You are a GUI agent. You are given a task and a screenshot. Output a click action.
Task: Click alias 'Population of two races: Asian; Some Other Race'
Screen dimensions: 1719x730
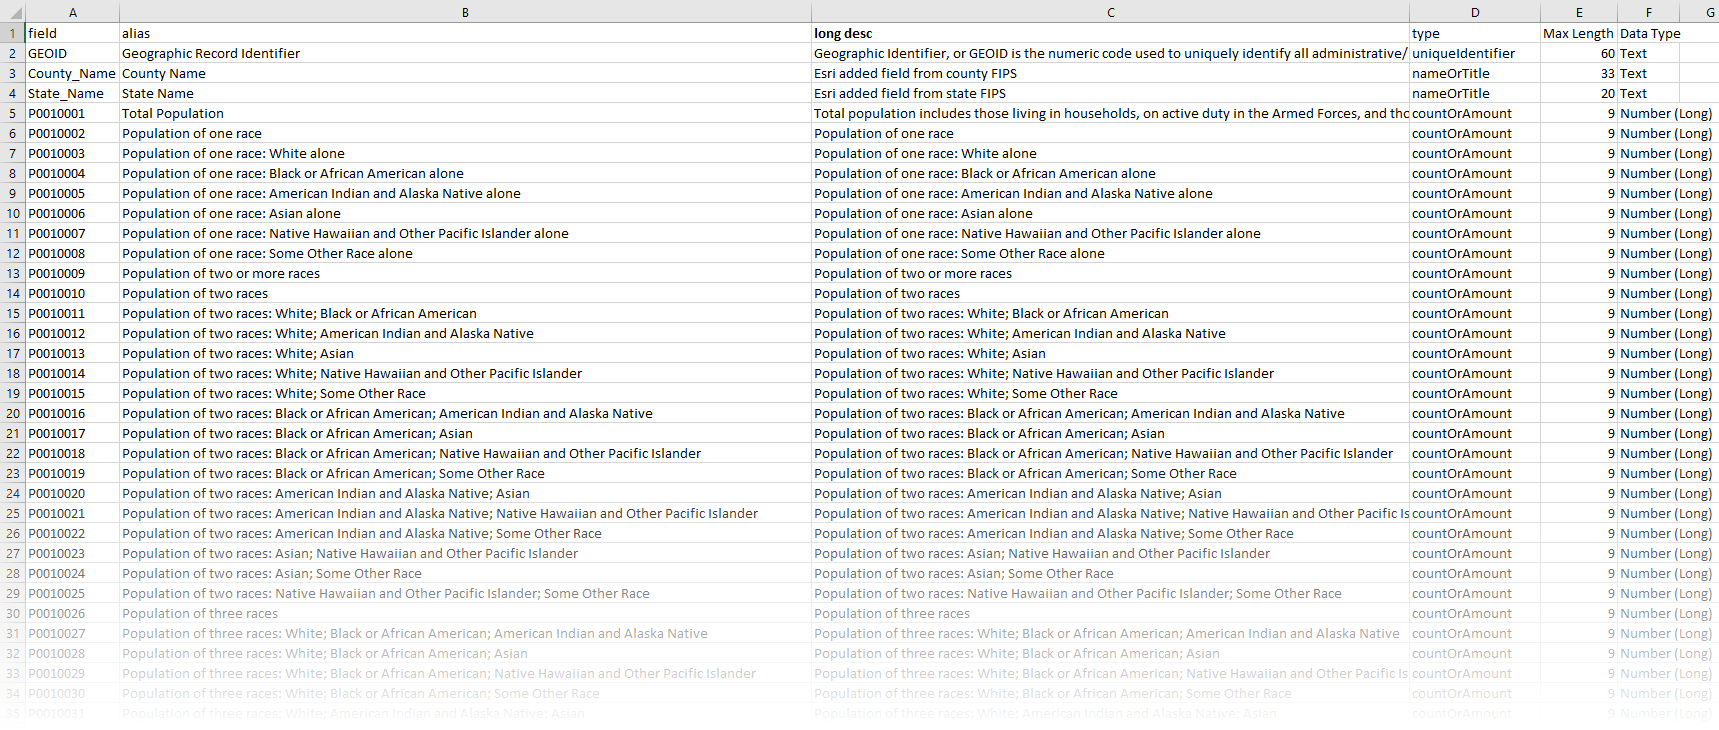(x=465, y=573)
